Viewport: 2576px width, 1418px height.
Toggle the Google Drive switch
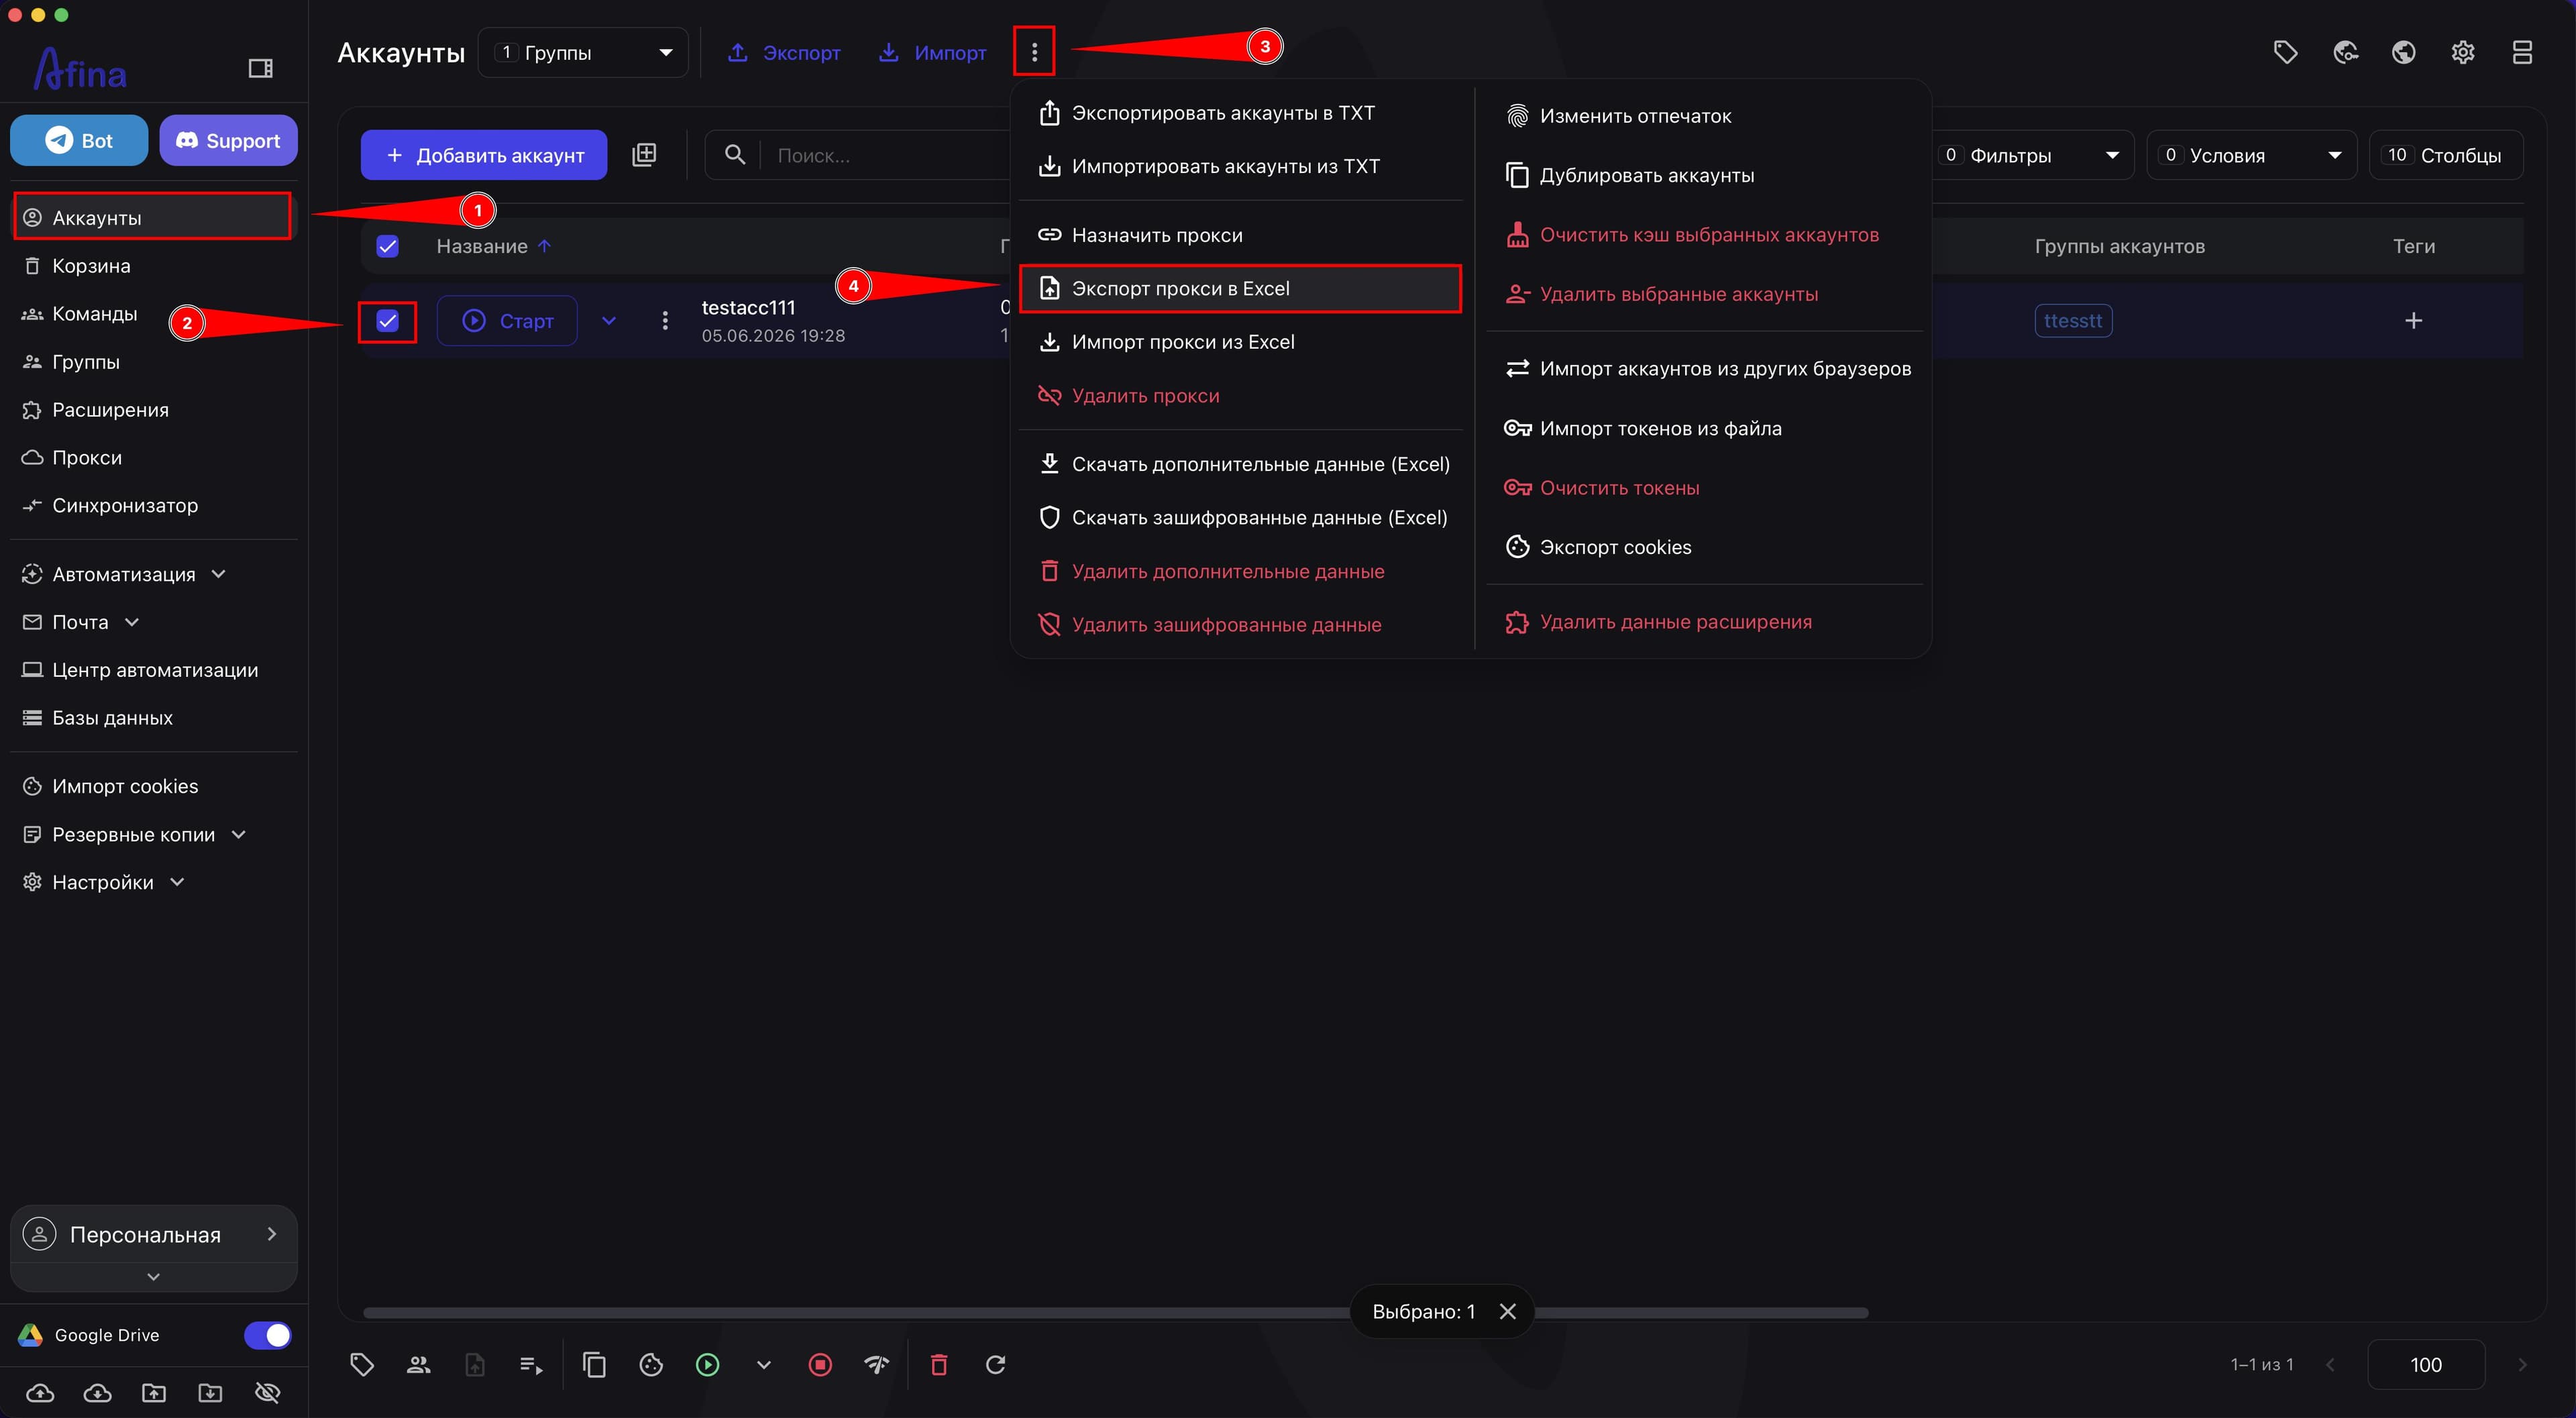coord(267,1335)
